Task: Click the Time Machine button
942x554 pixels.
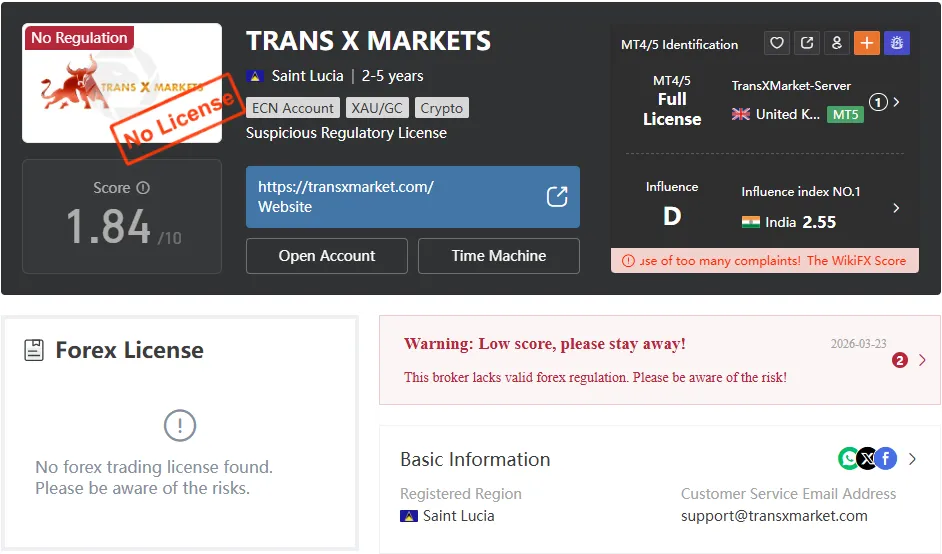Action: [499, 256]
